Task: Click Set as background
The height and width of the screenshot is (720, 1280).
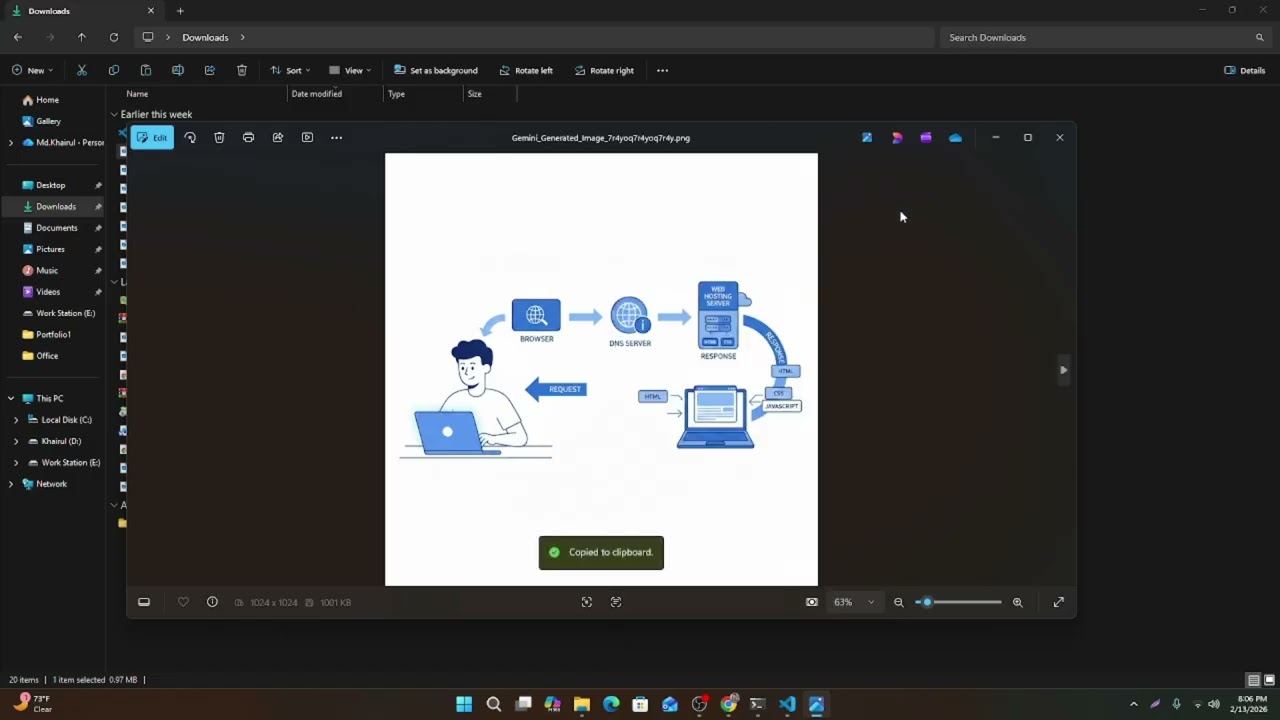Action: 436,70
